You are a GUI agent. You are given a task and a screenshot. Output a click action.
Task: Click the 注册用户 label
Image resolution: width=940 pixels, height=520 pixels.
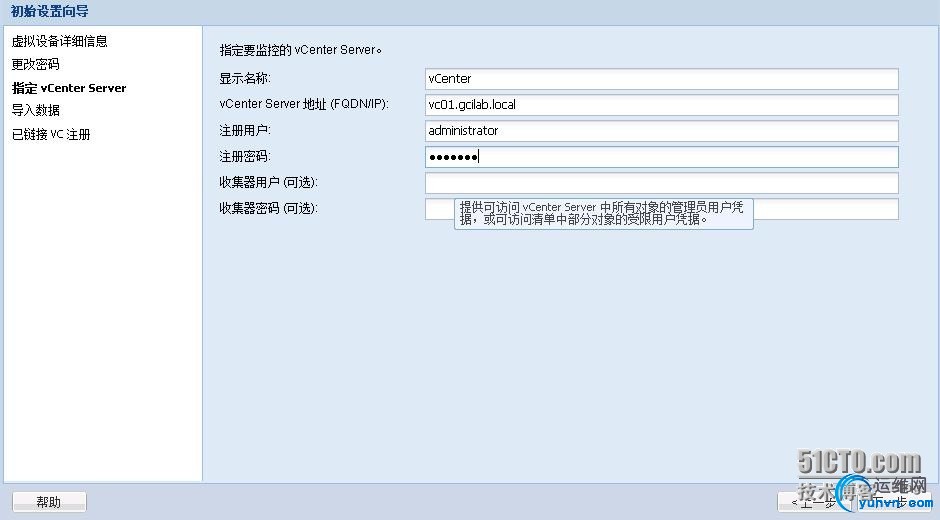(245, 130)
